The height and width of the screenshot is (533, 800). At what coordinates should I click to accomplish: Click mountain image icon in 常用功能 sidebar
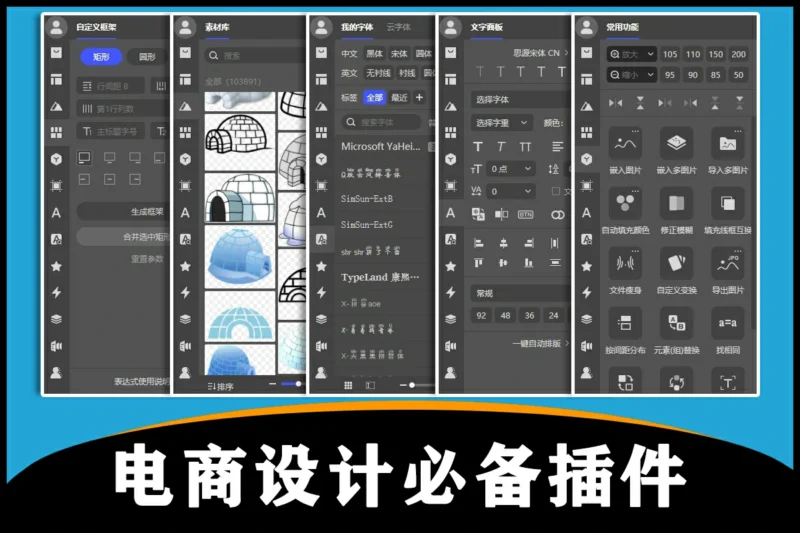(x=587, y=106)
